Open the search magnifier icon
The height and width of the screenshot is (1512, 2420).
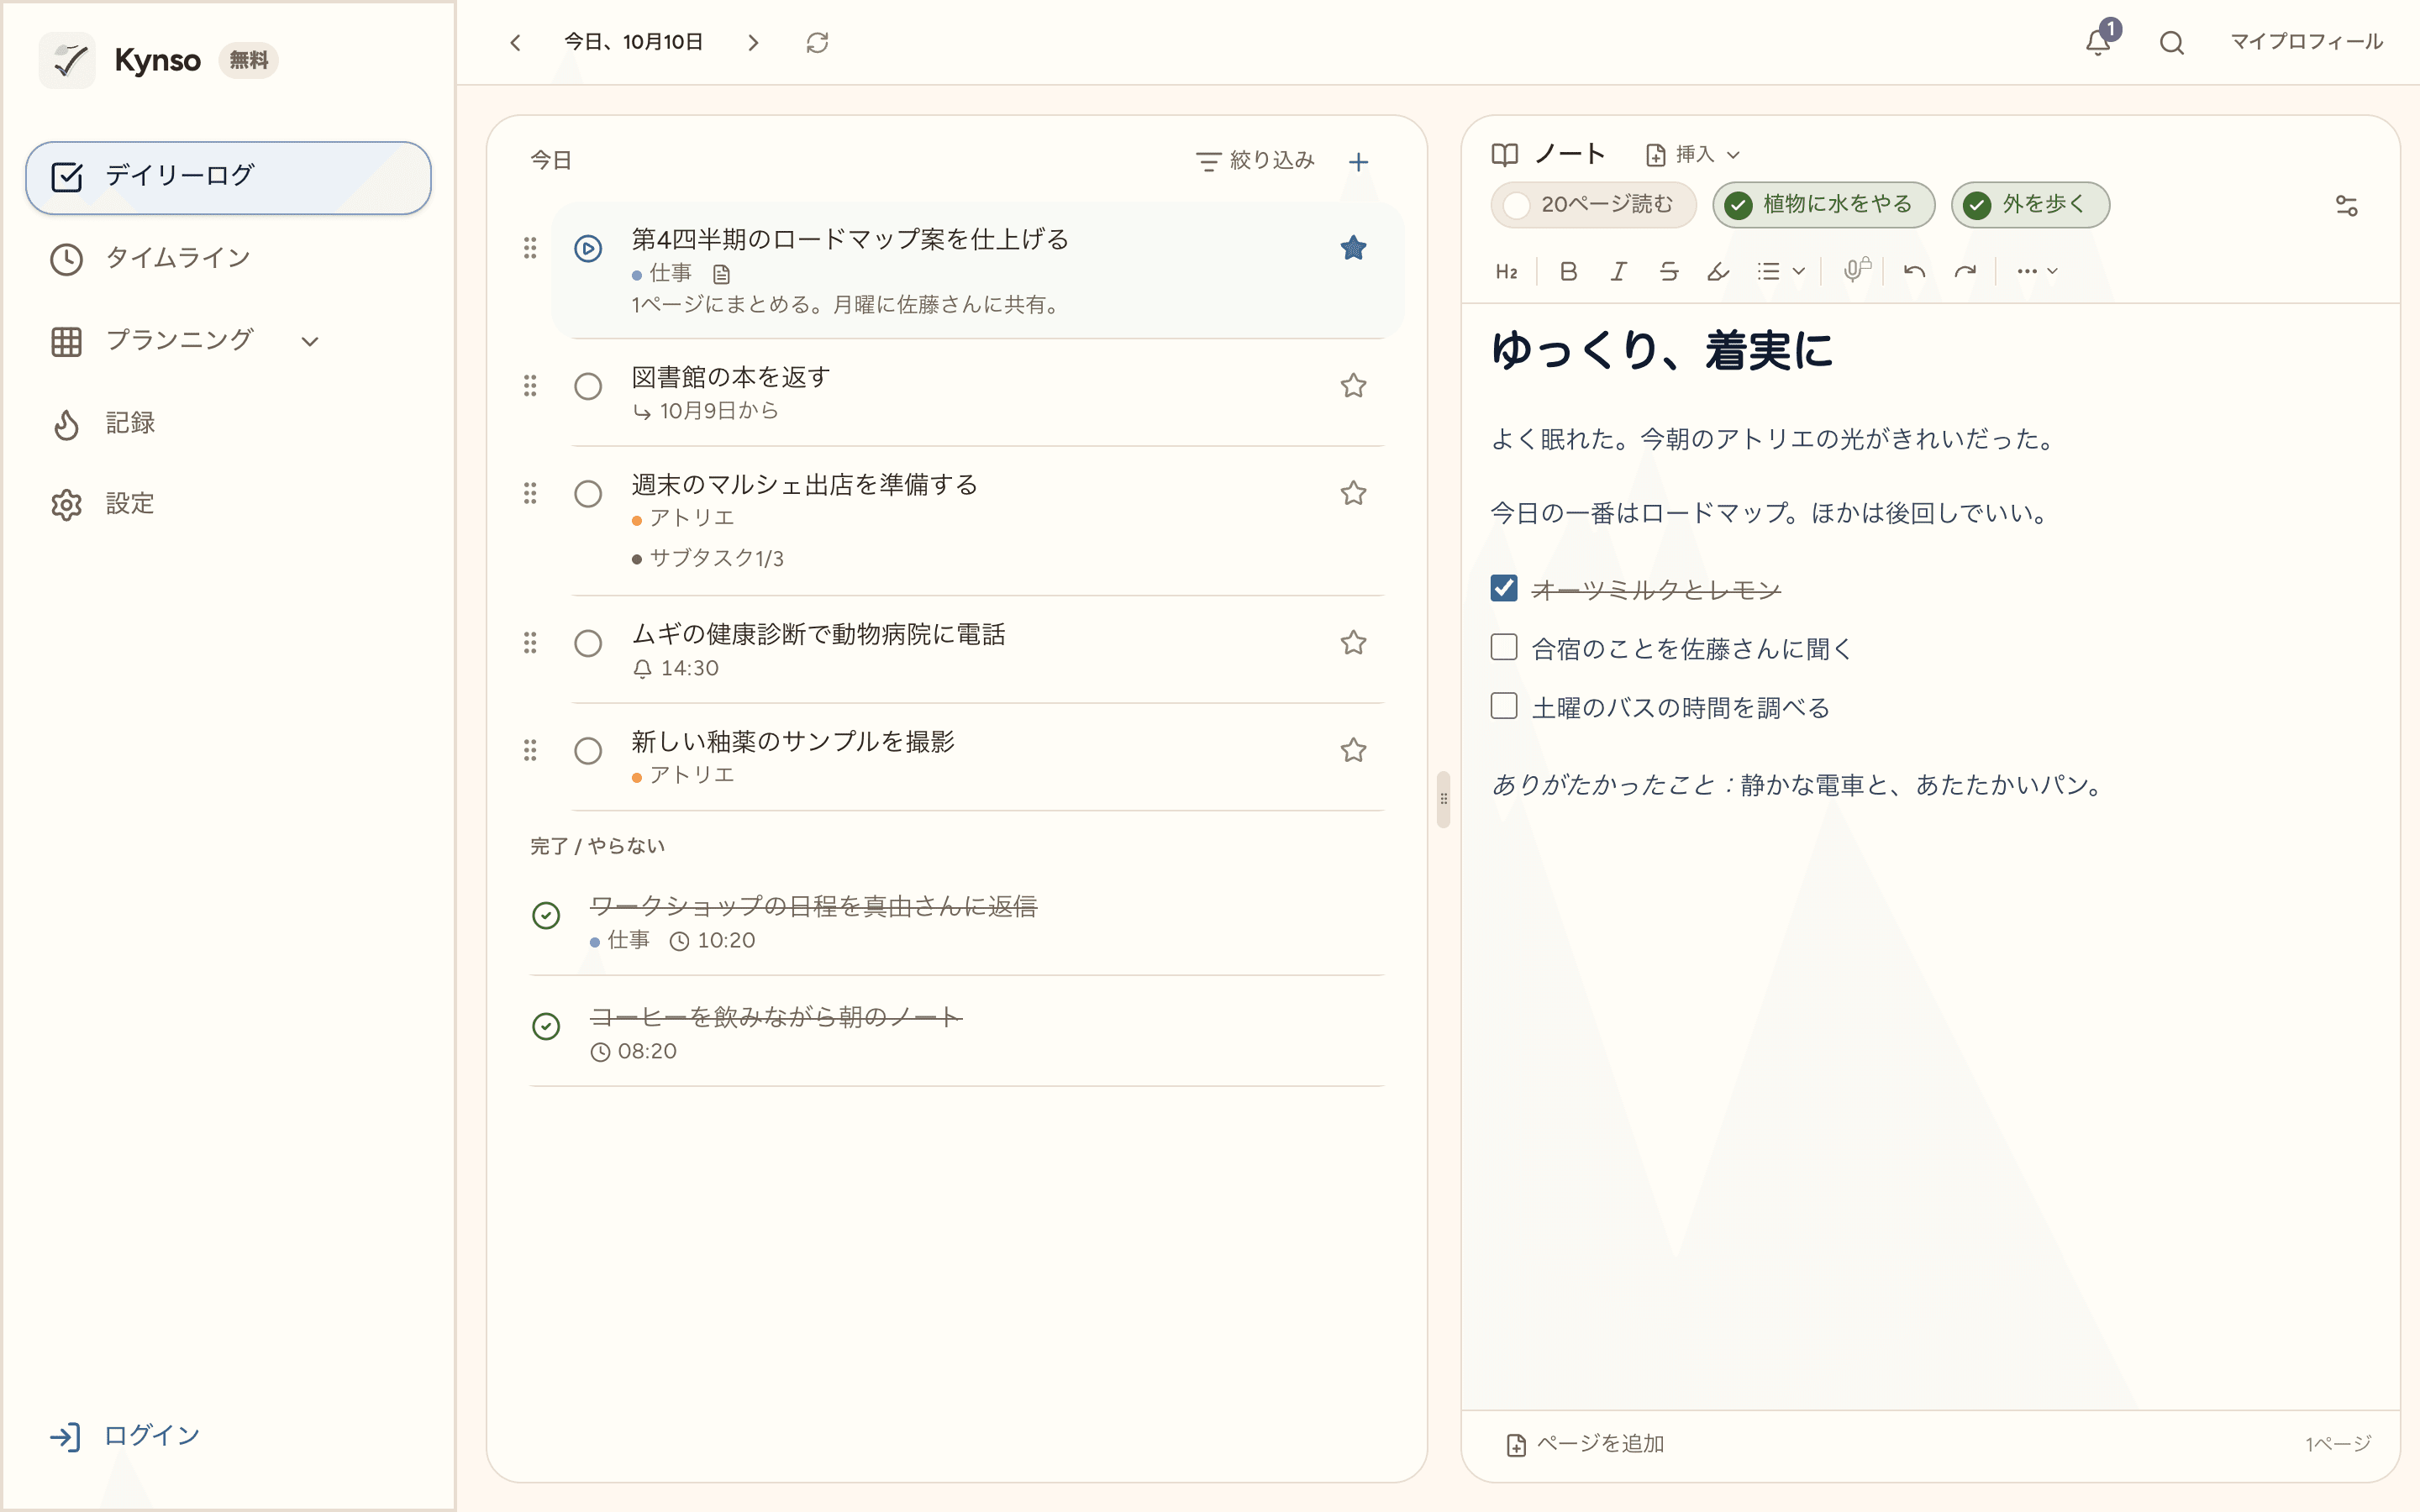[2171, 42]
